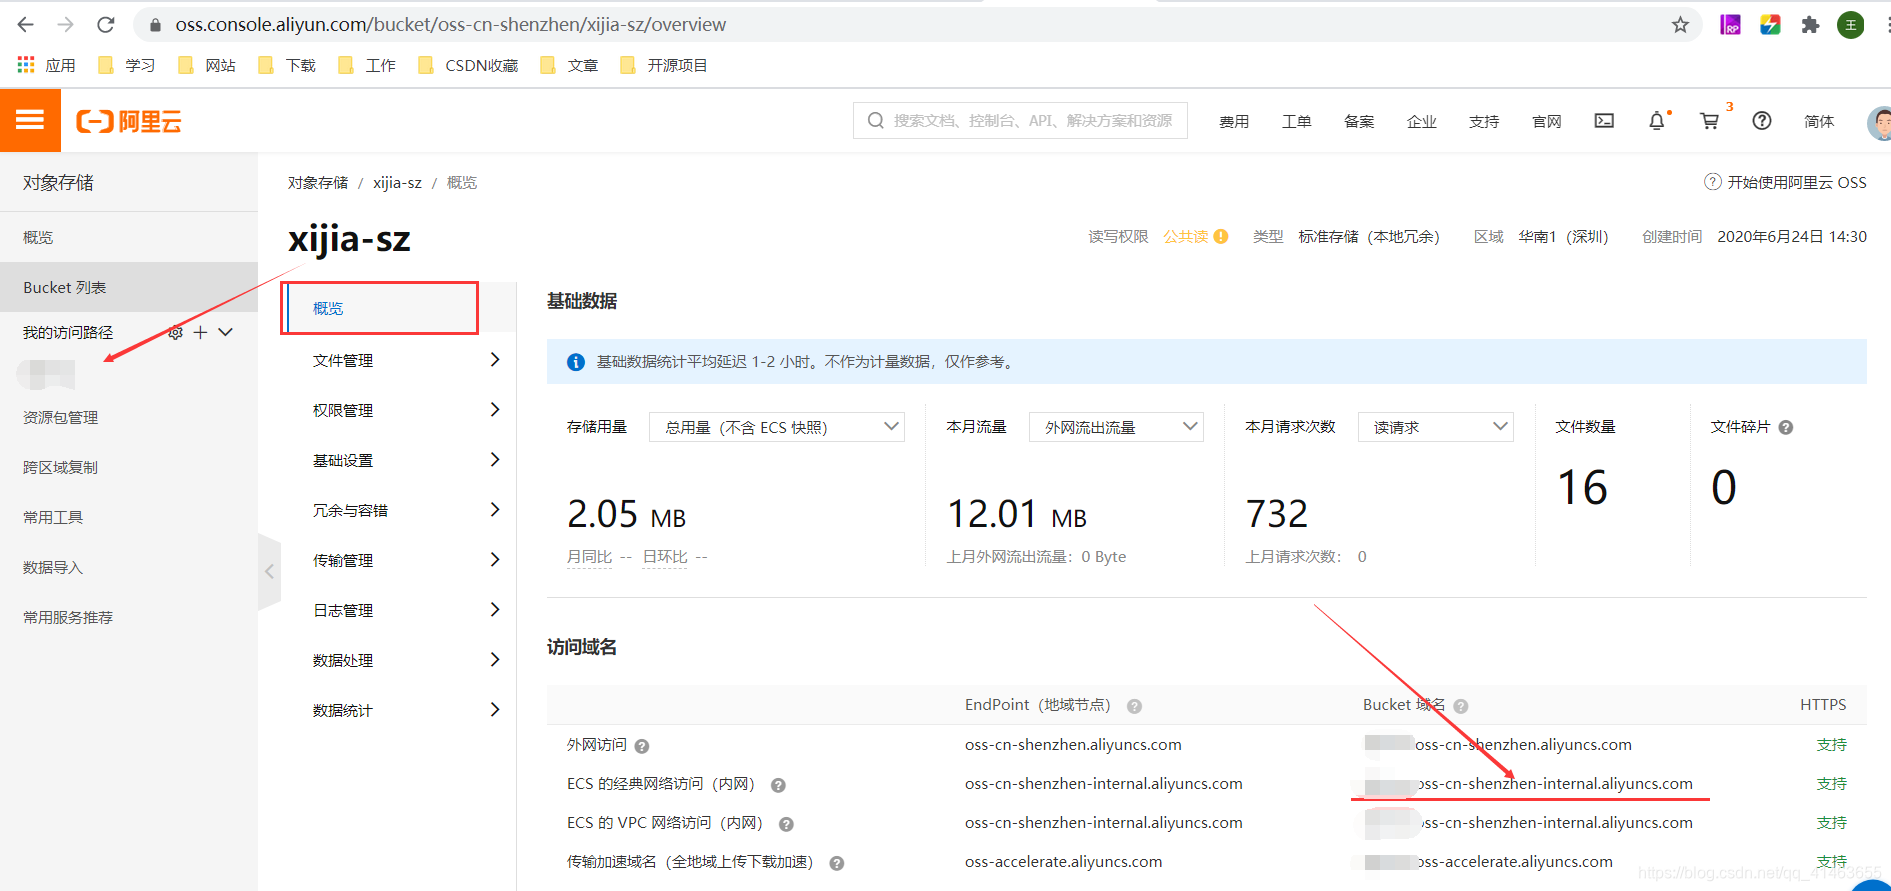Image resolution: width=1891 pixels, height=891 pixels.
Task: Open 数据导入 in sidebar
Action: [x=53, y=567]
